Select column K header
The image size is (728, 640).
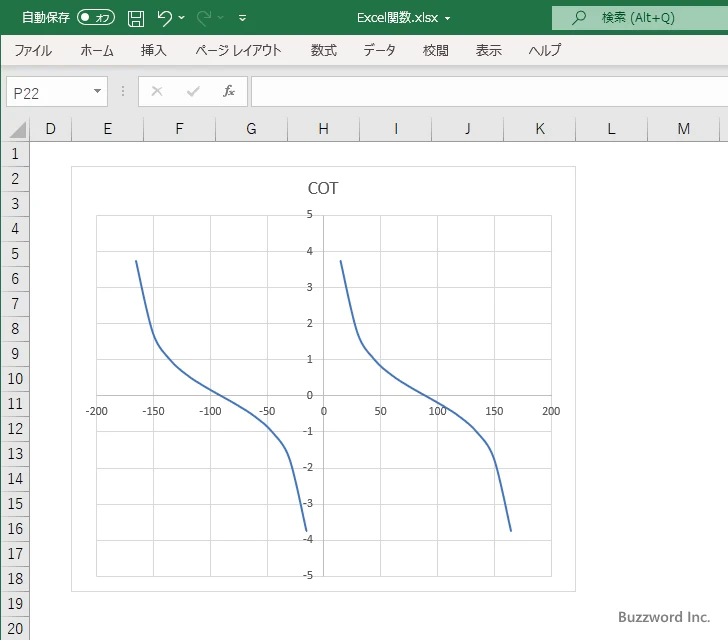tap(540, 129)
